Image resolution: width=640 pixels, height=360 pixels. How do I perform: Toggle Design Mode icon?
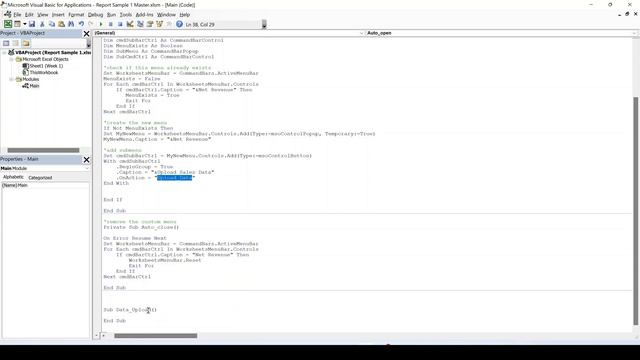130,24
